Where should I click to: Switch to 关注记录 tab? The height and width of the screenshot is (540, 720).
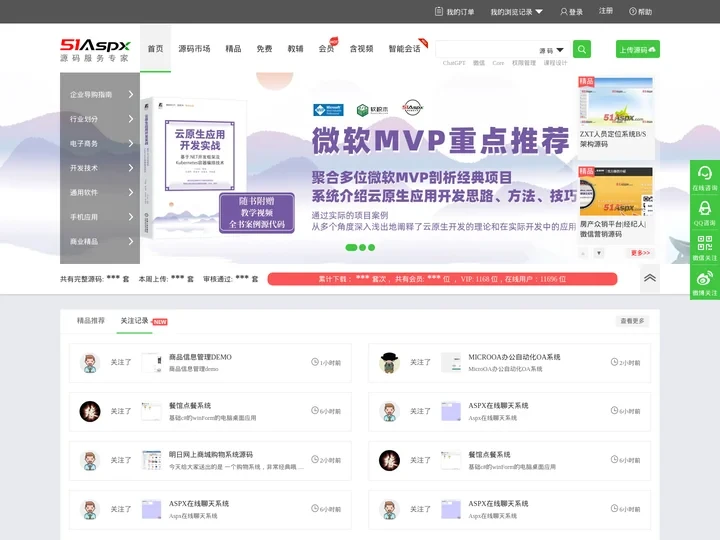(135, 321)
